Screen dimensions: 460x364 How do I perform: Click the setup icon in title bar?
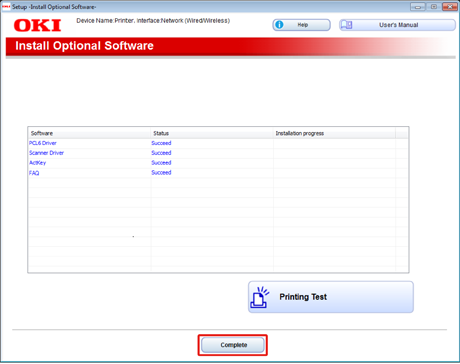point(6,6)
